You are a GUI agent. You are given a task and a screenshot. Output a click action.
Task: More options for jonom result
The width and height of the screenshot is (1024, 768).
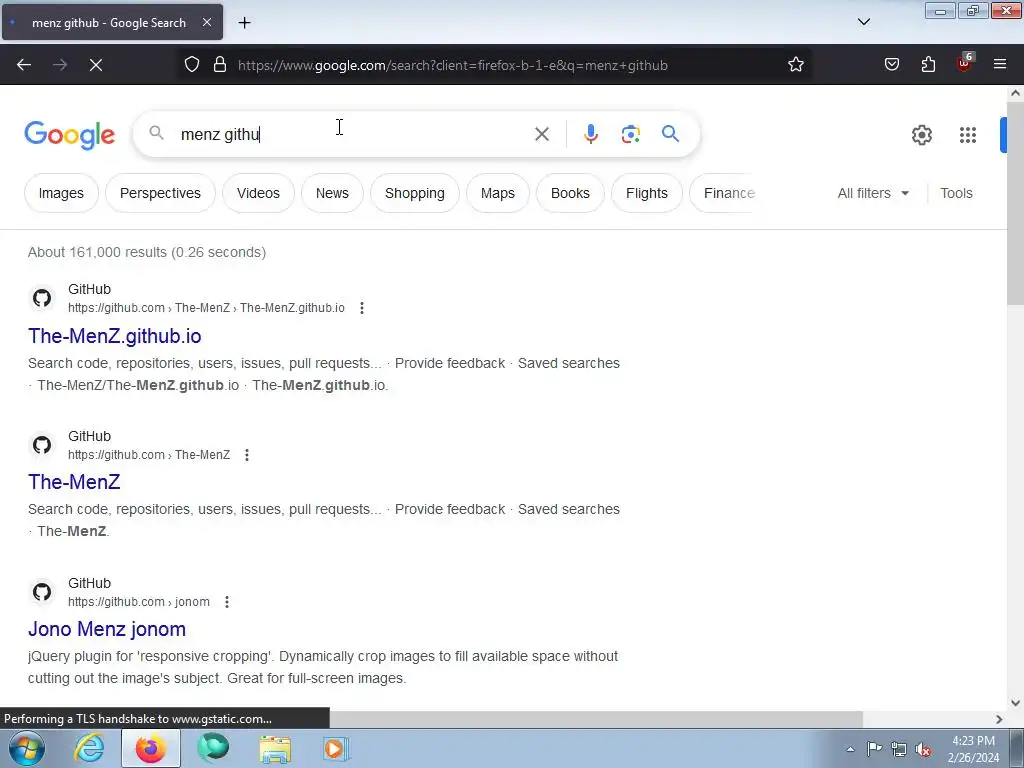point(227,602)
